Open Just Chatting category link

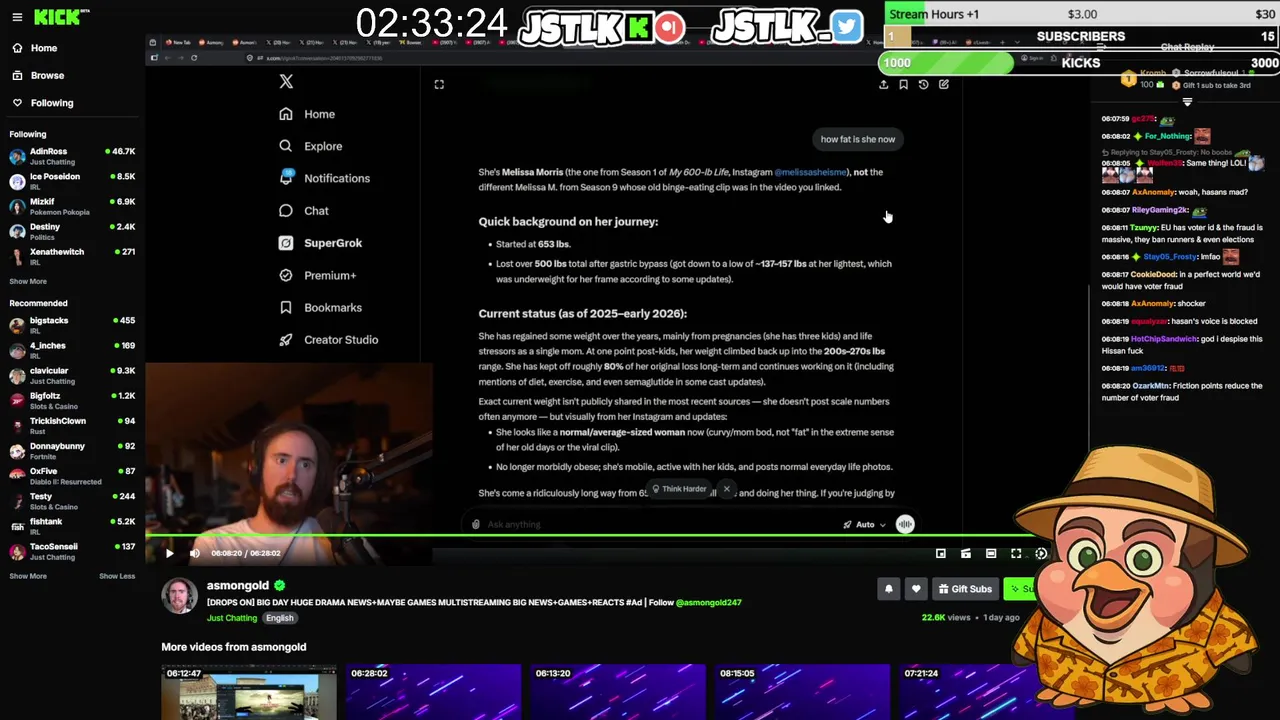[x=232, y=618]
